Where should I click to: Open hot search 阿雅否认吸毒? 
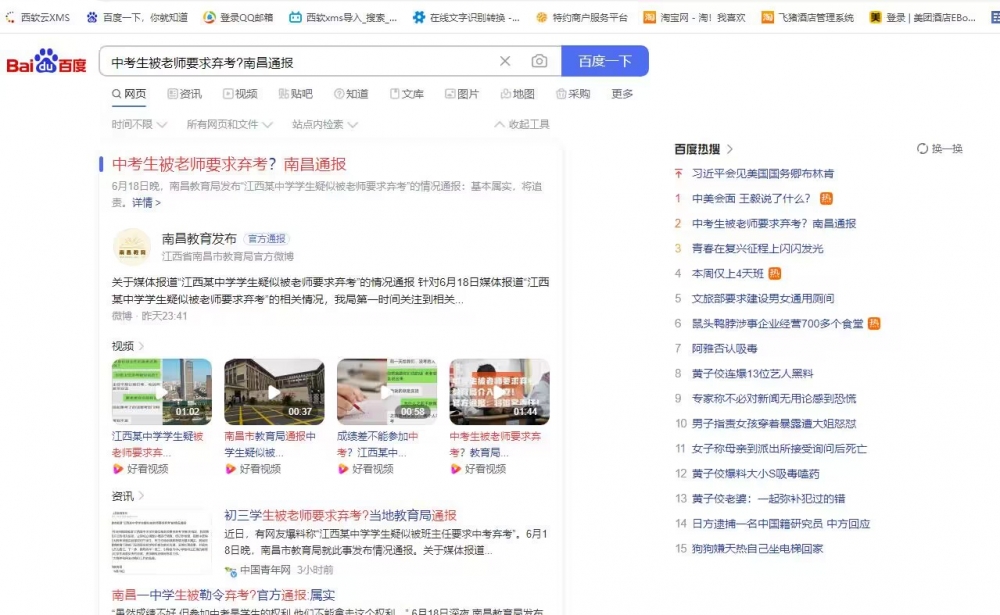[x=724, y=348]
